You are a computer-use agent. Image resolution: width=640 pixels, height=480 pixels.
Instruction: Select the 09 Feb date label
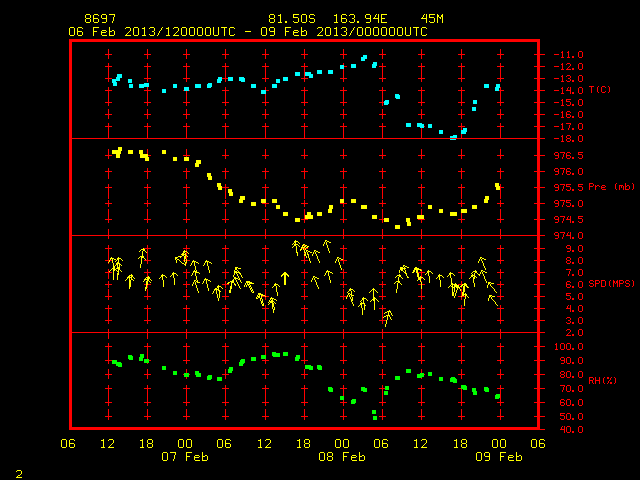[499, 457]
